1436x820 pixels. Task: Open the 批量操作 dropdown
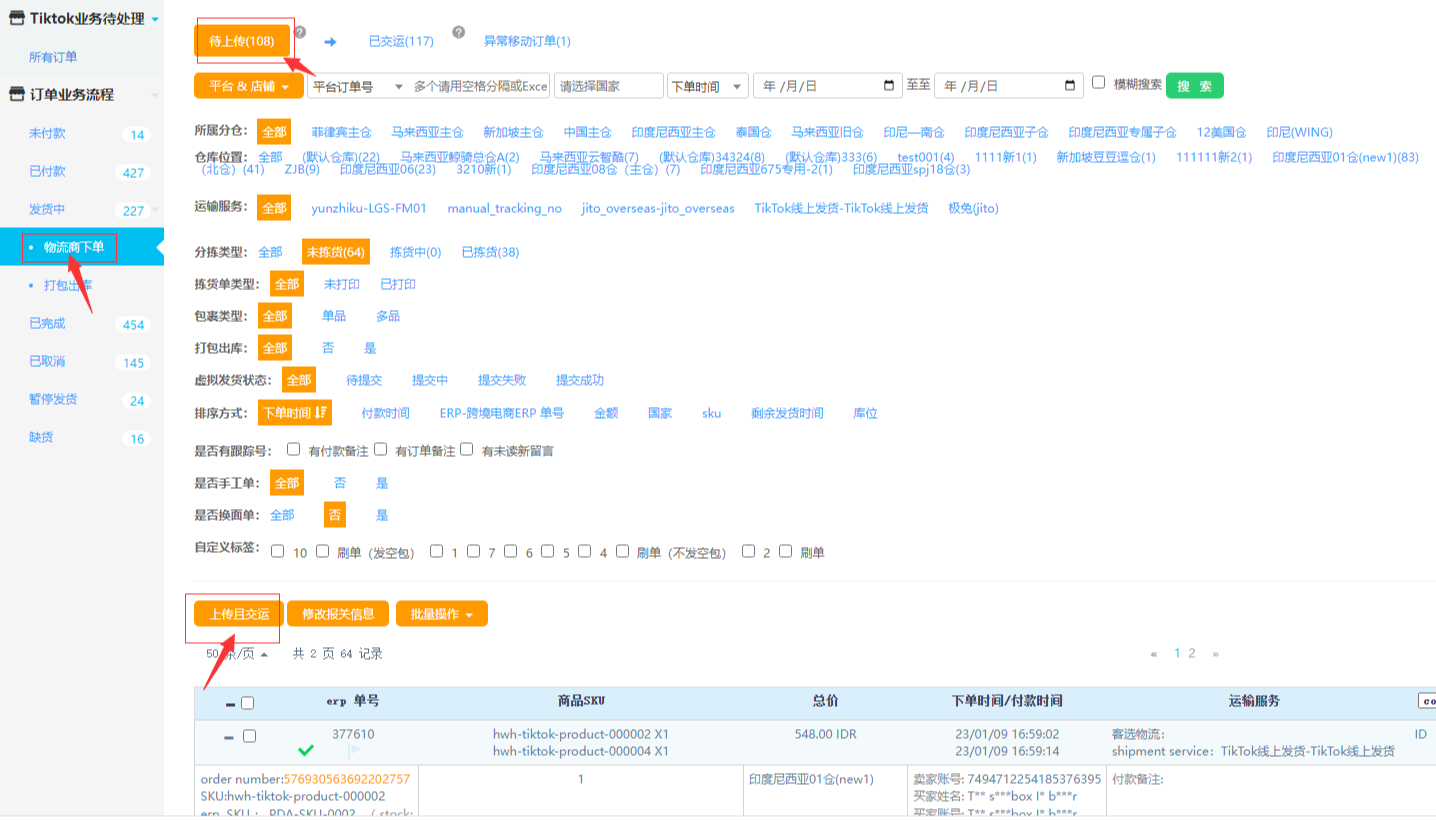(x=442, y=614)
